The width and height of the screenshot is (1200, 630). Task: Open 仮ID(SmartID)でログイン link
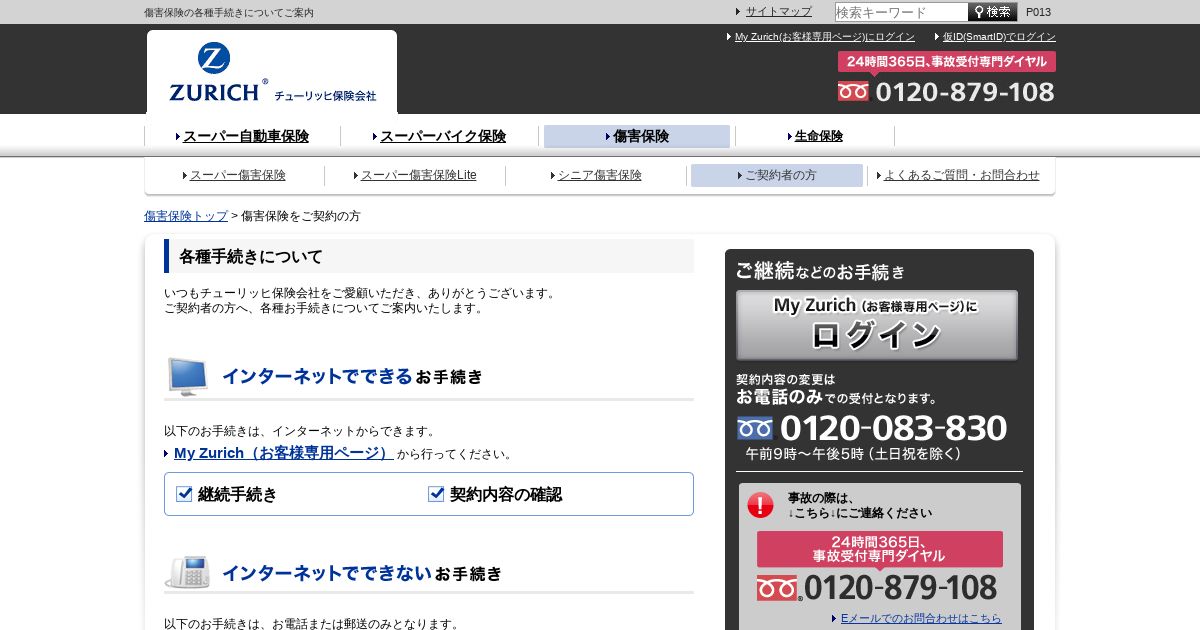pos(999,37)
